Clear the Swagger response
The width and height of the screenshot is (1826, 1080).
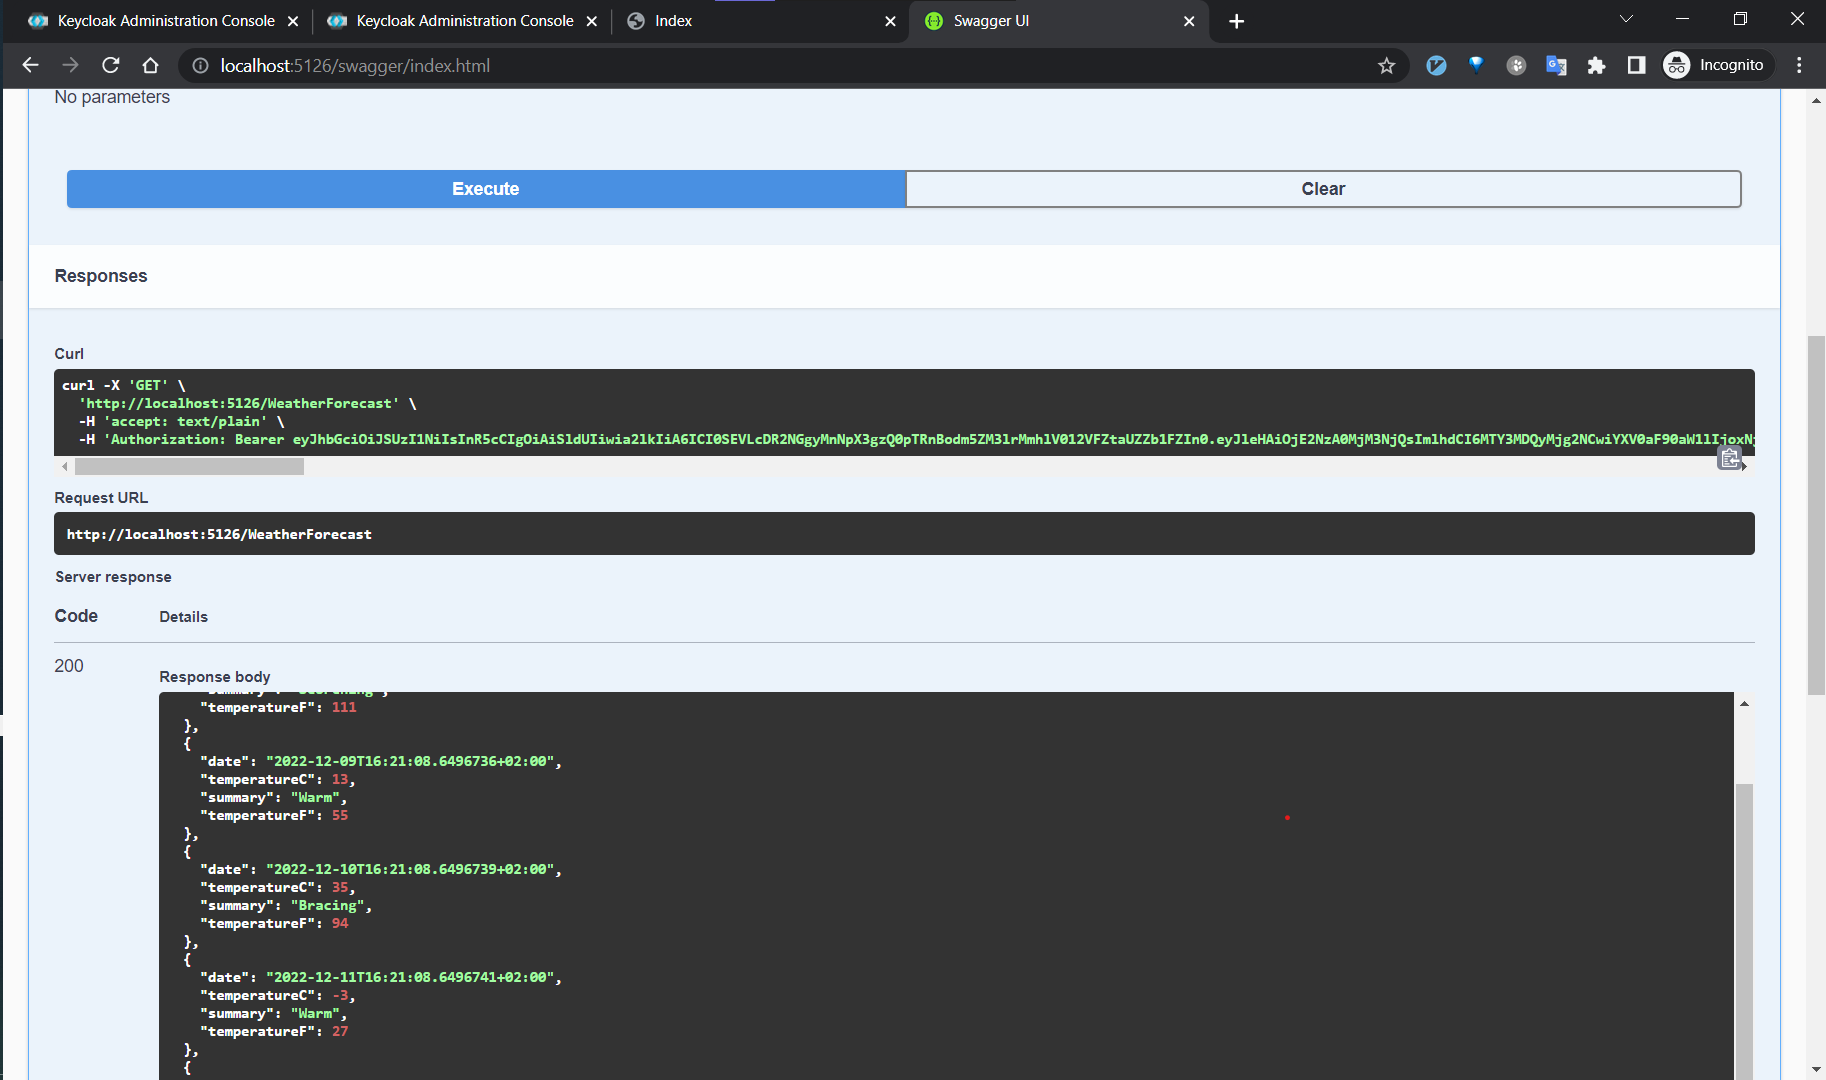[x=1323, y=189]
